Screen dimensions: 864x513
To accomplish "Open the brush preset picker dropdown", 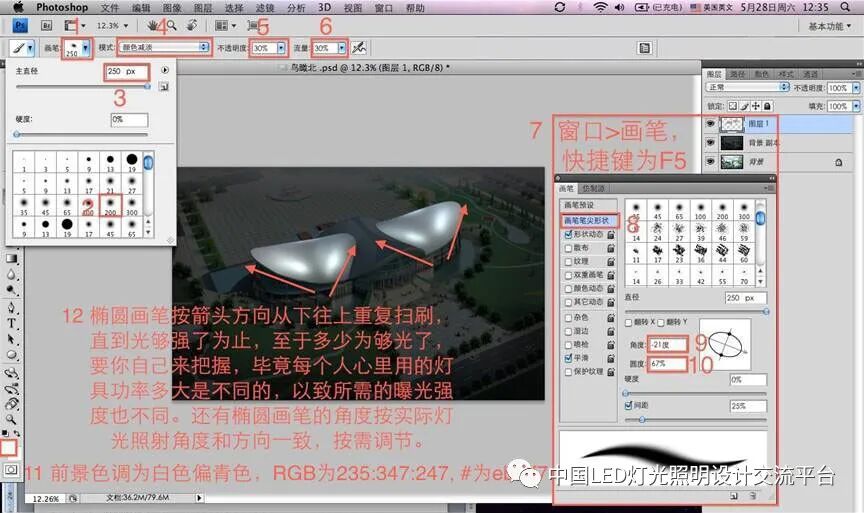I will (x=85, y=48).
